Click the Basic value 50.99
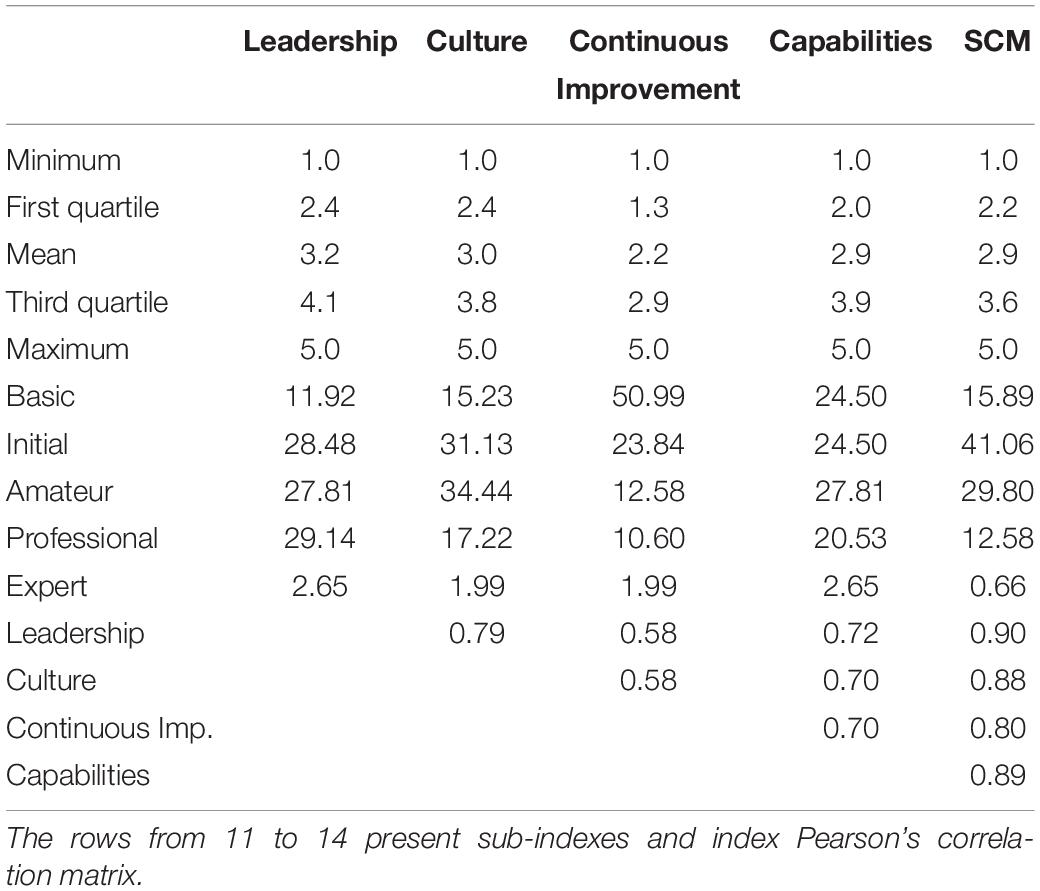This screenshot has height=891, width=1040. (647, 396)
